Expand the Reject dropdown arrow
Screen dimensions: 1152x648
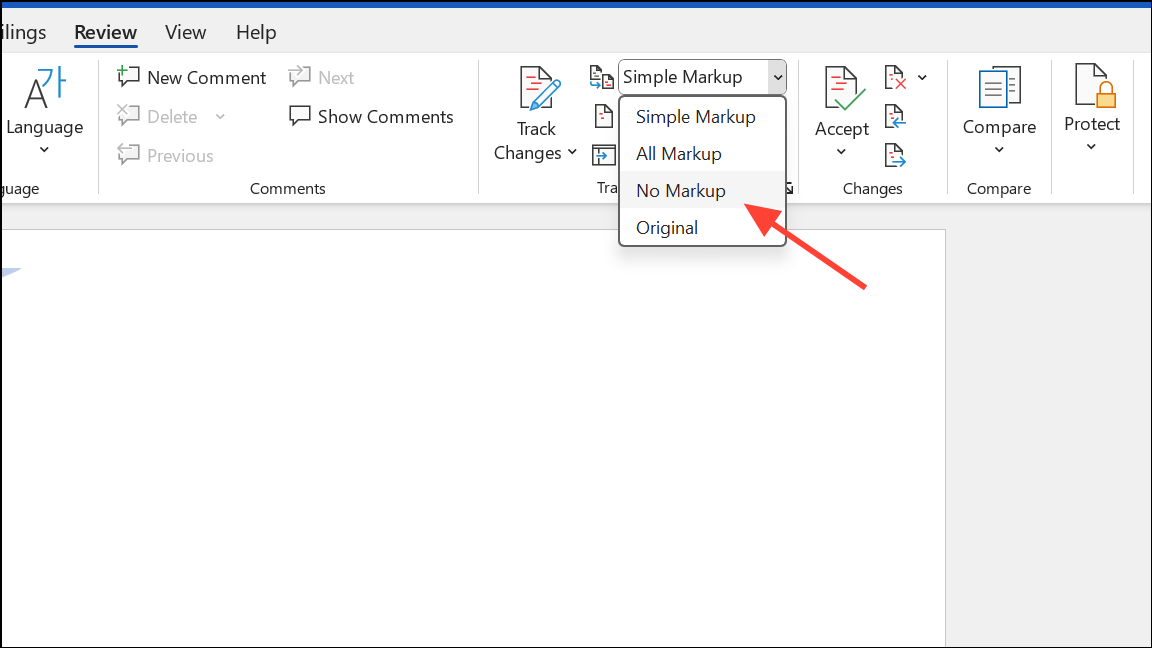(922, 77)
